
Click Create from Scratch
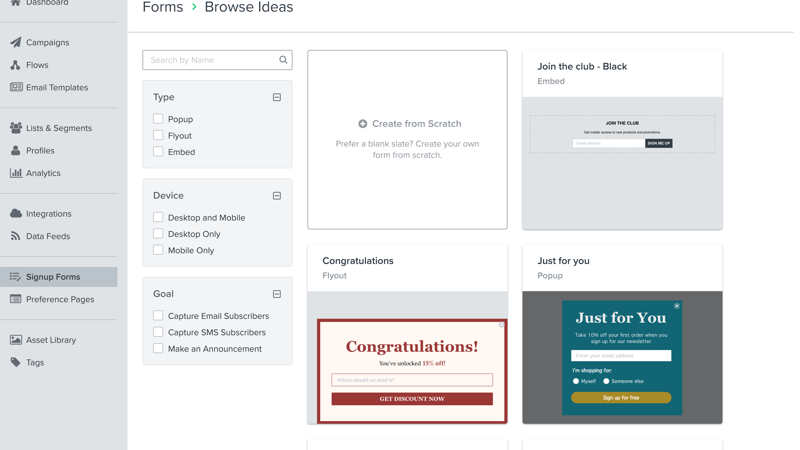pyautogui.click(x=408, y=124)
